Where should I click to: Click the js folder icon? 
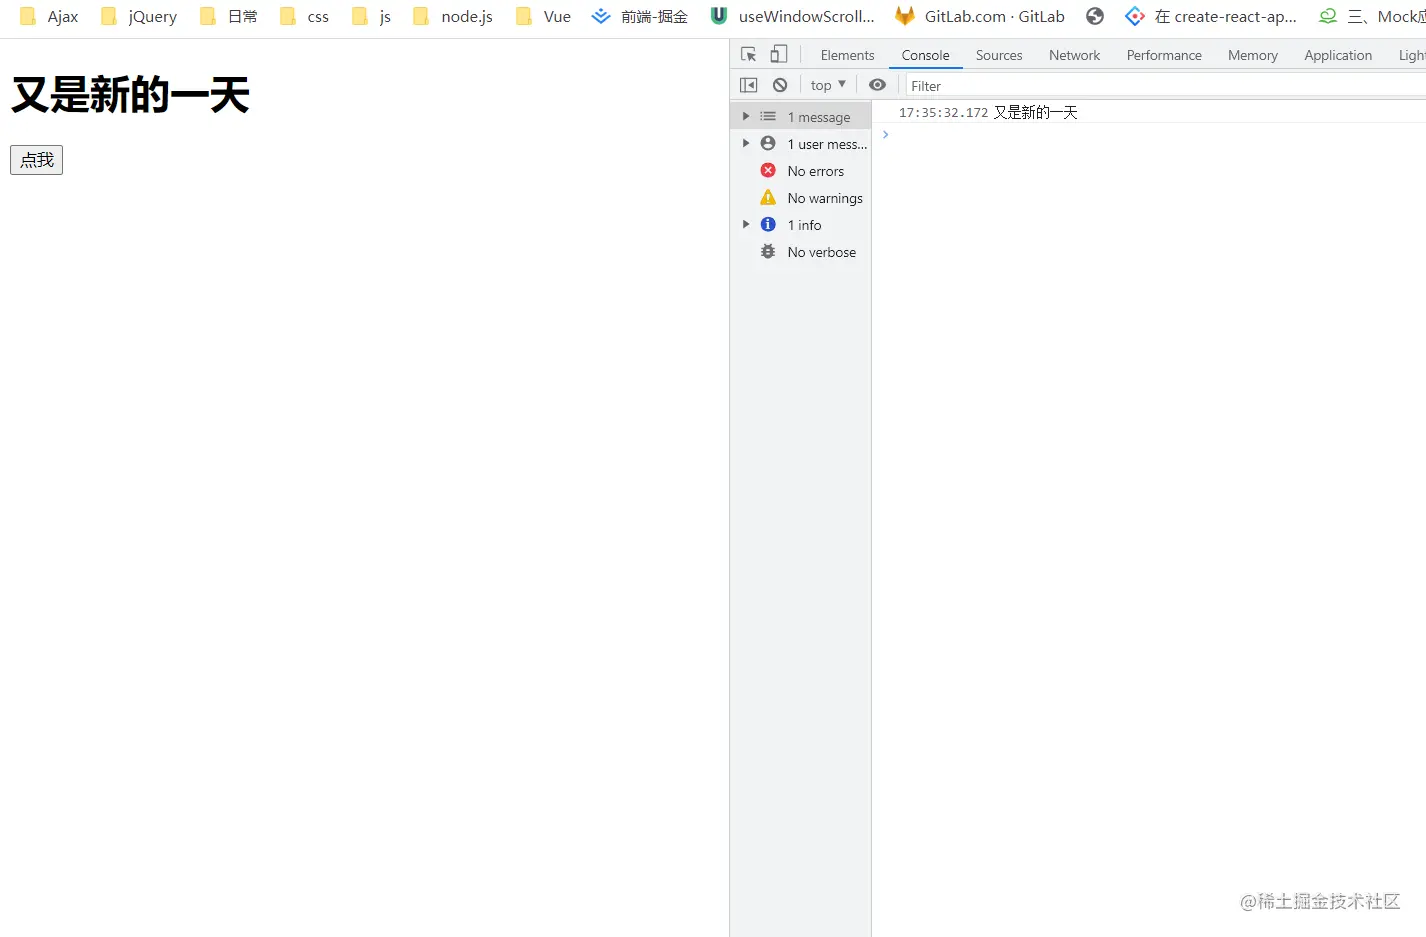[x=360, y=16]
